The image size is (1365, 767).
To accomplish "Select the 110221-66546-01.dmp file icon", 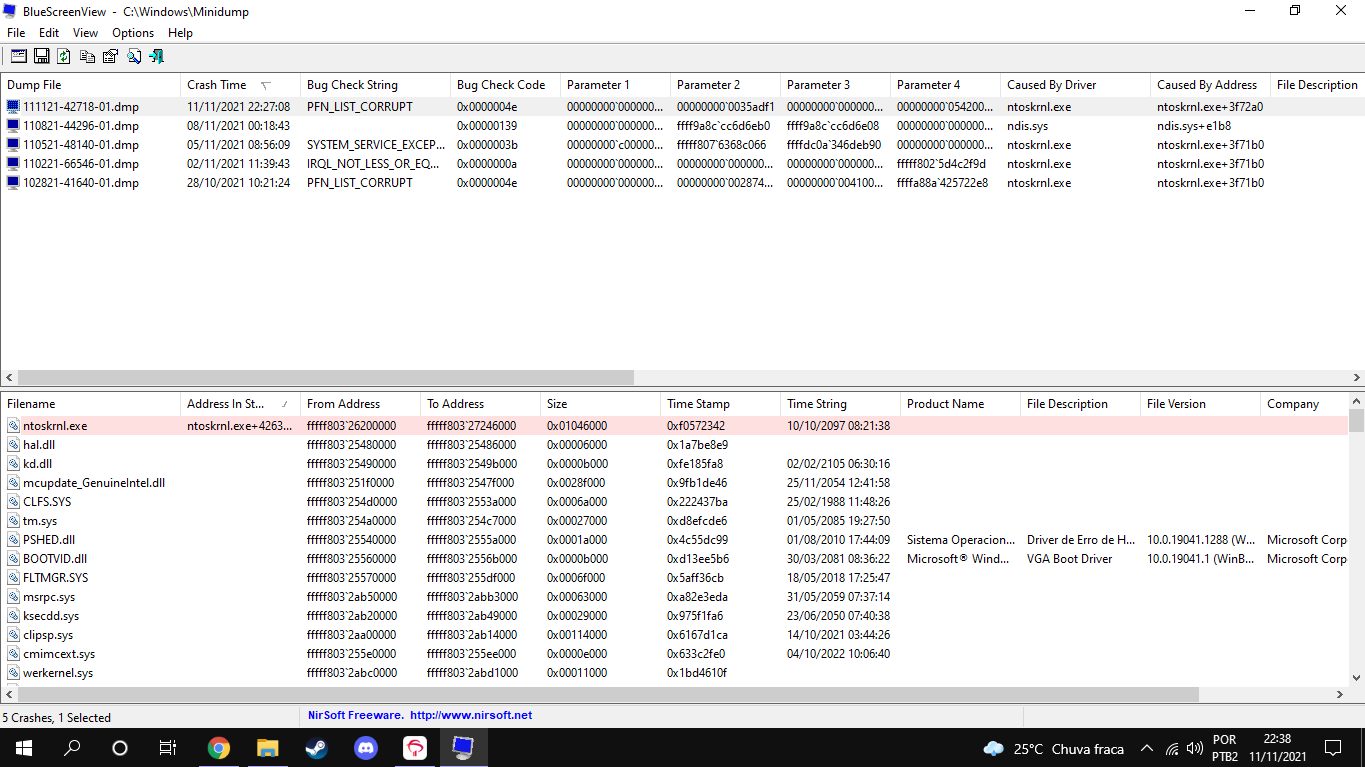I will coord(13,164).
